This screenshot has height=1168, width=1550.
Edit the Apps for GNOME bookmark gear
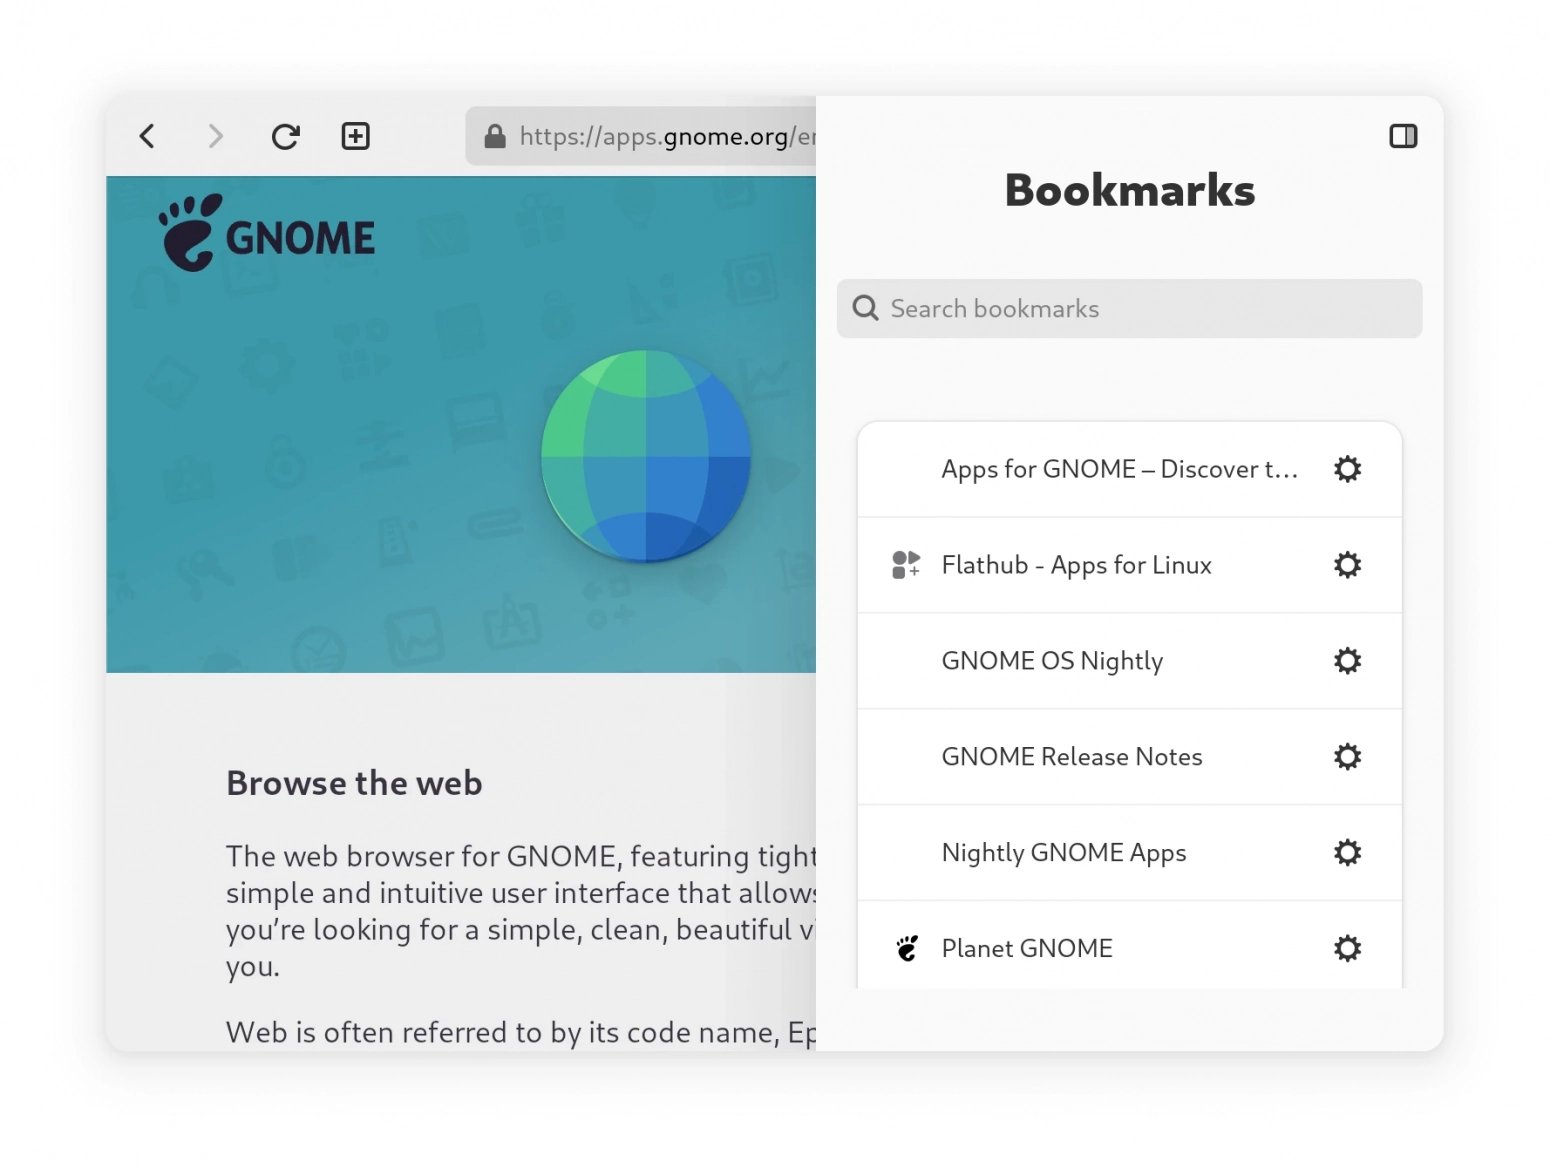click(1347, 469)
